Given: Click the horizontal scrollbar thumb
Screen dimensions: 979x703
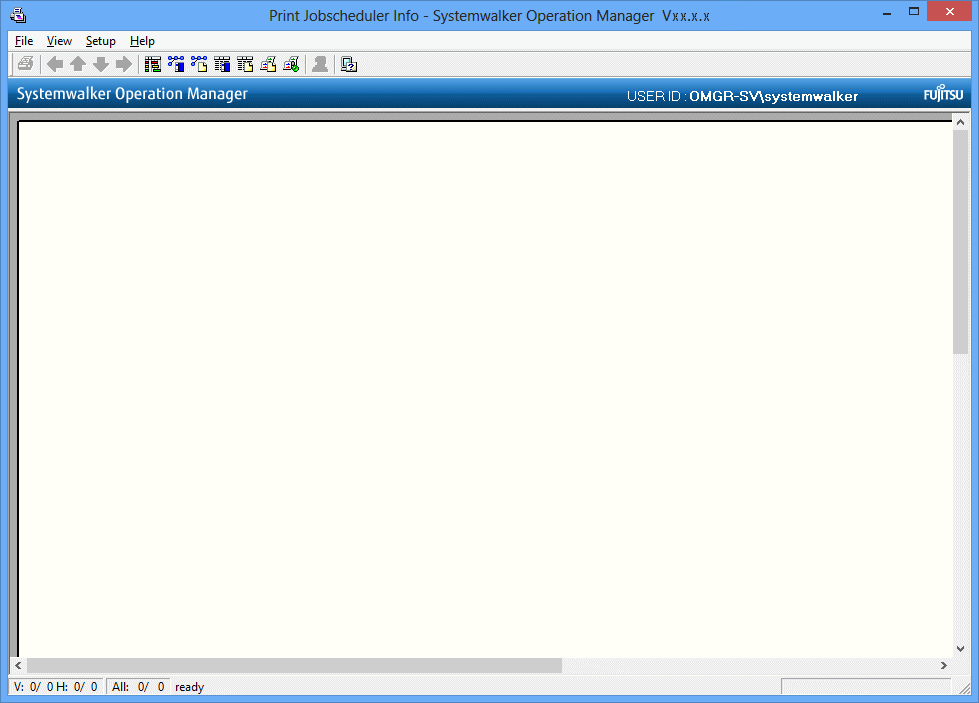Looking at the screenshot, I should click(x=294, y=666).
